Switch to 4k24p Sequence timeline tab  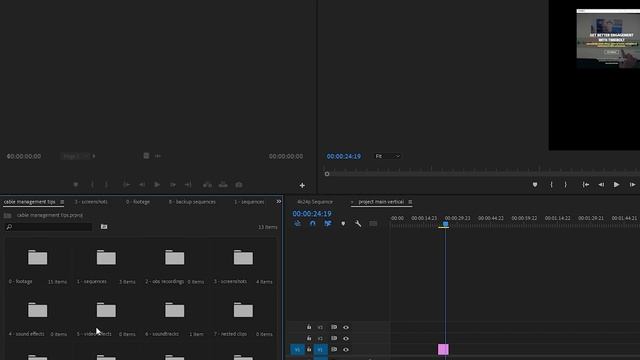pos(315,202)
